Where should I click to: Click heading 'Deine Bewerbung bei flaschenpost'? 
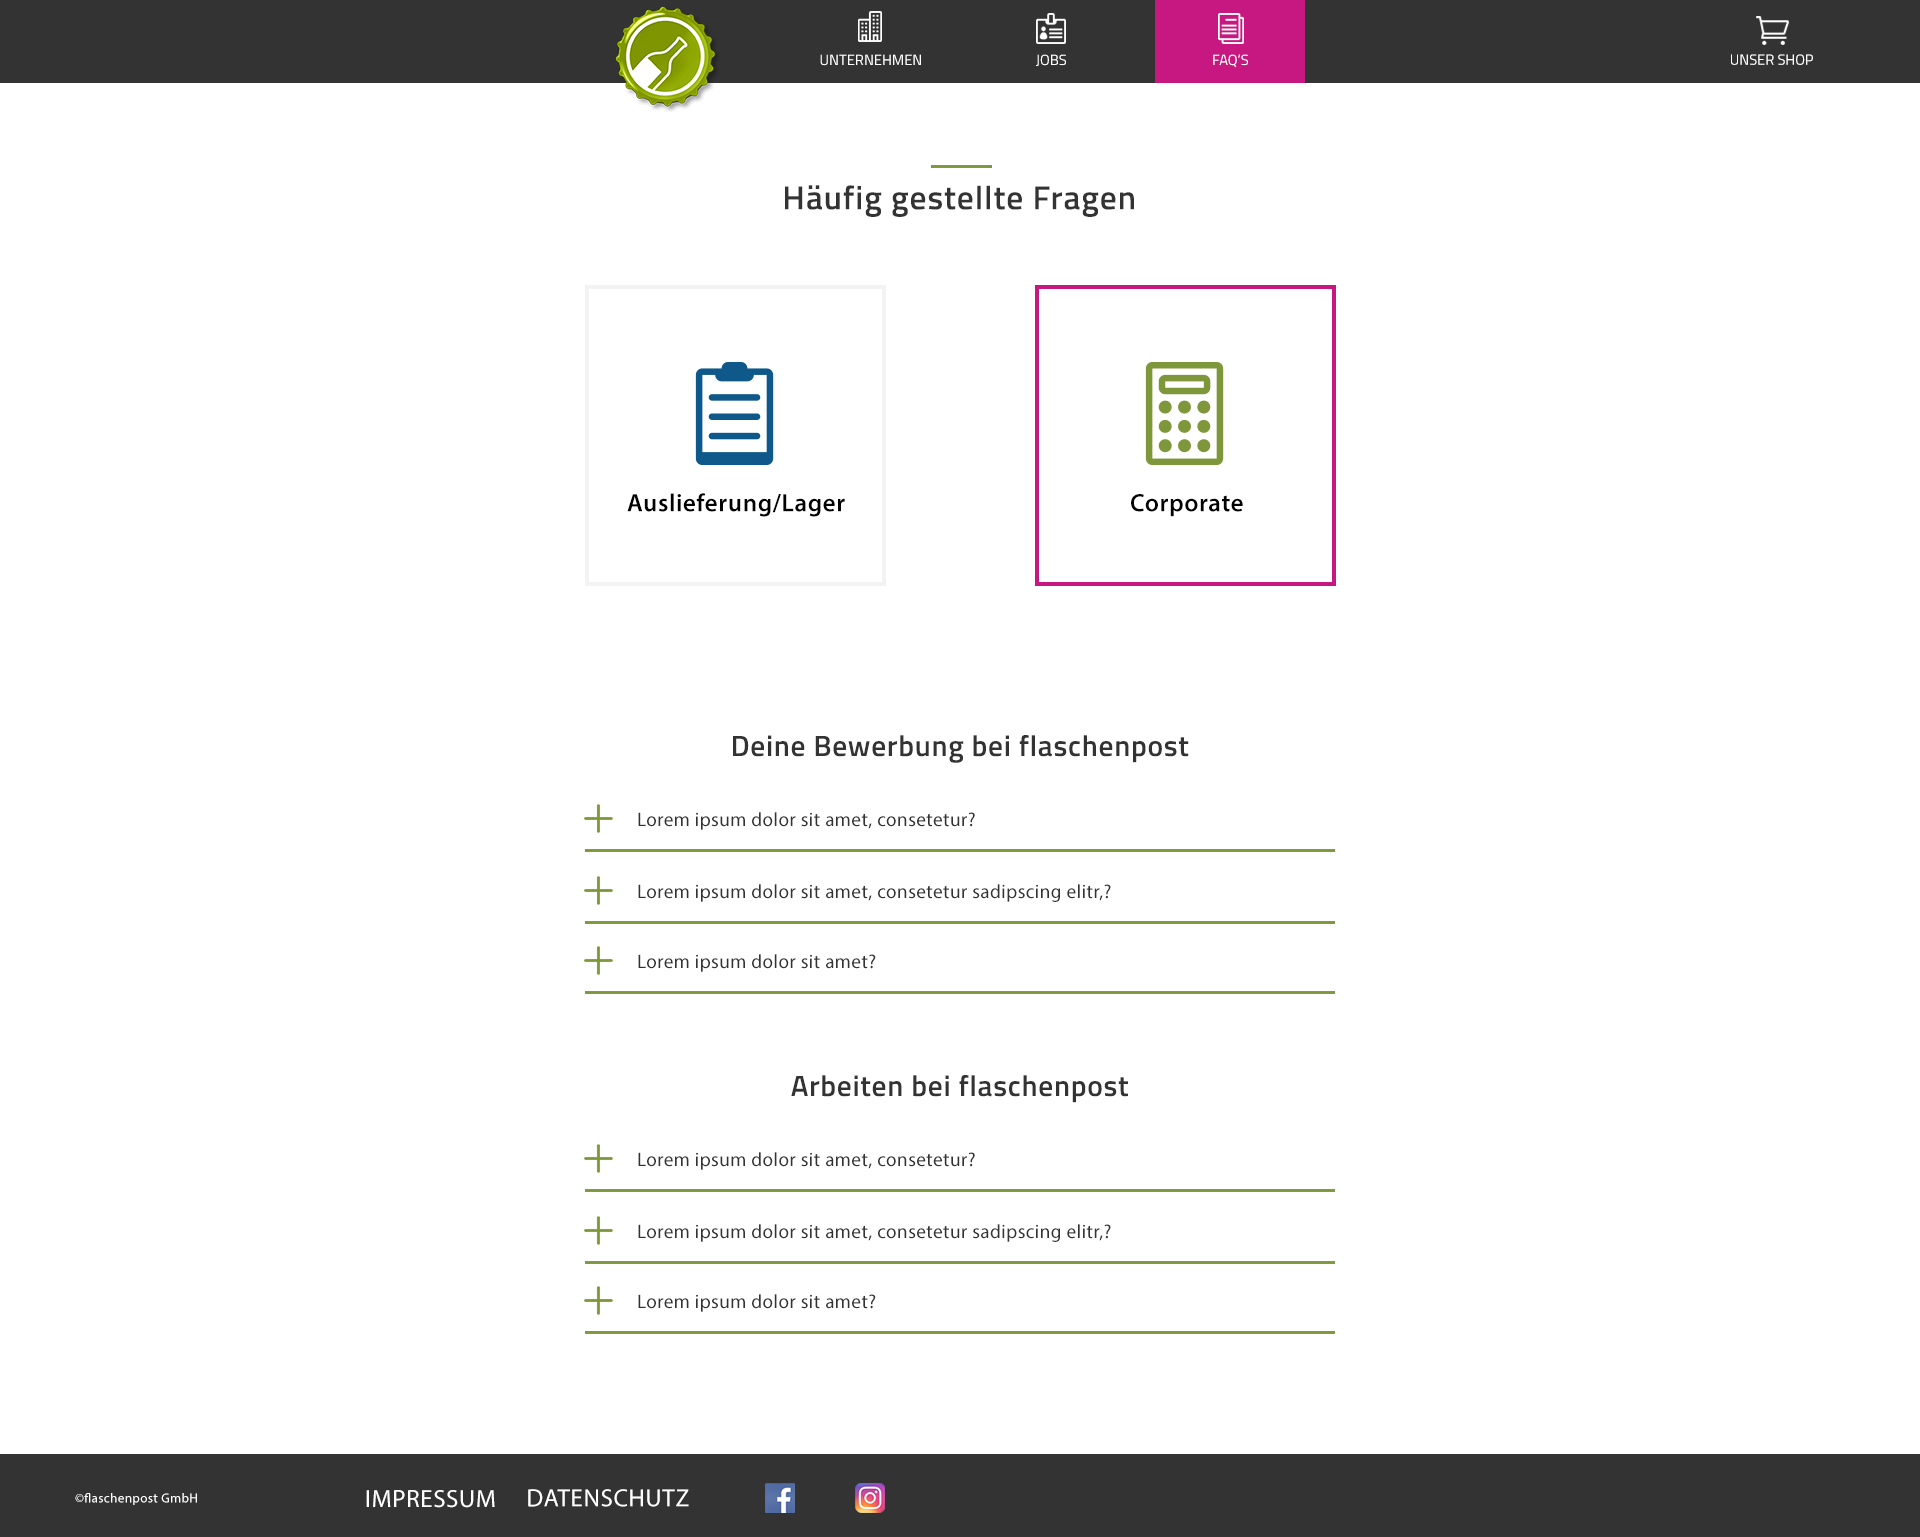pyautogui.click(x=959, y=746)
